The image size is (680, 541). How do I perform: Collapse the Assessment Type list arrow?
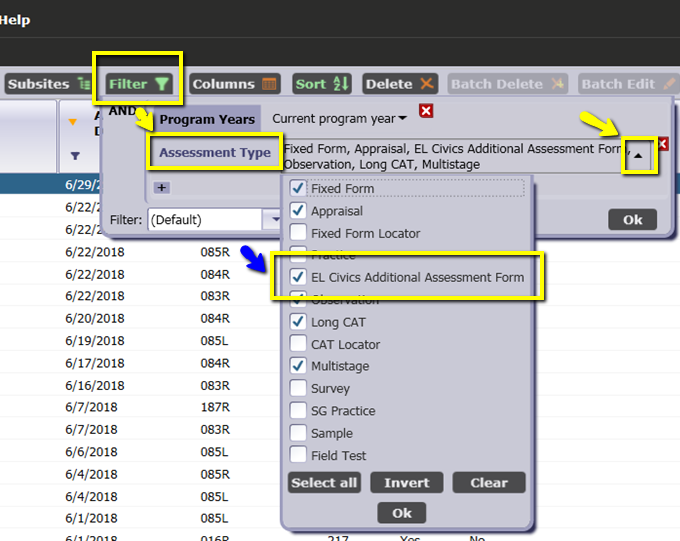(638, 156)
